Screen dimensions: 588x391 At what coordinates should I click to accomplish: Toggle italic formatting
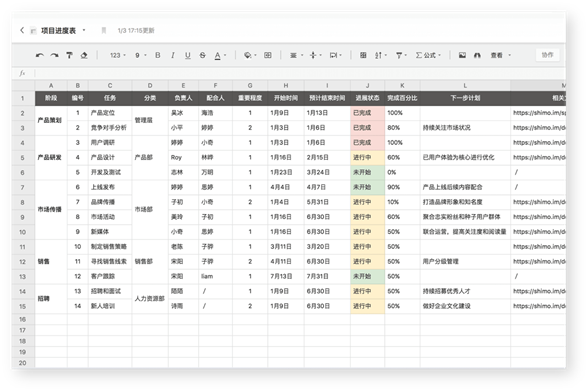click(172, 55)
